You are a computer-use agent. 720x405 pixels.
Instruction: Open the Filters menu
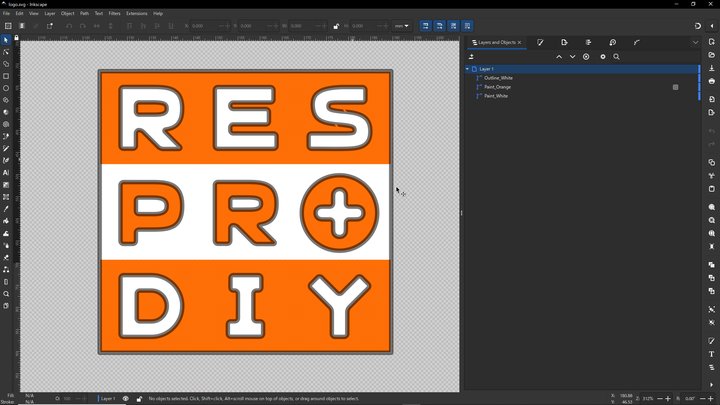point(114,13)
